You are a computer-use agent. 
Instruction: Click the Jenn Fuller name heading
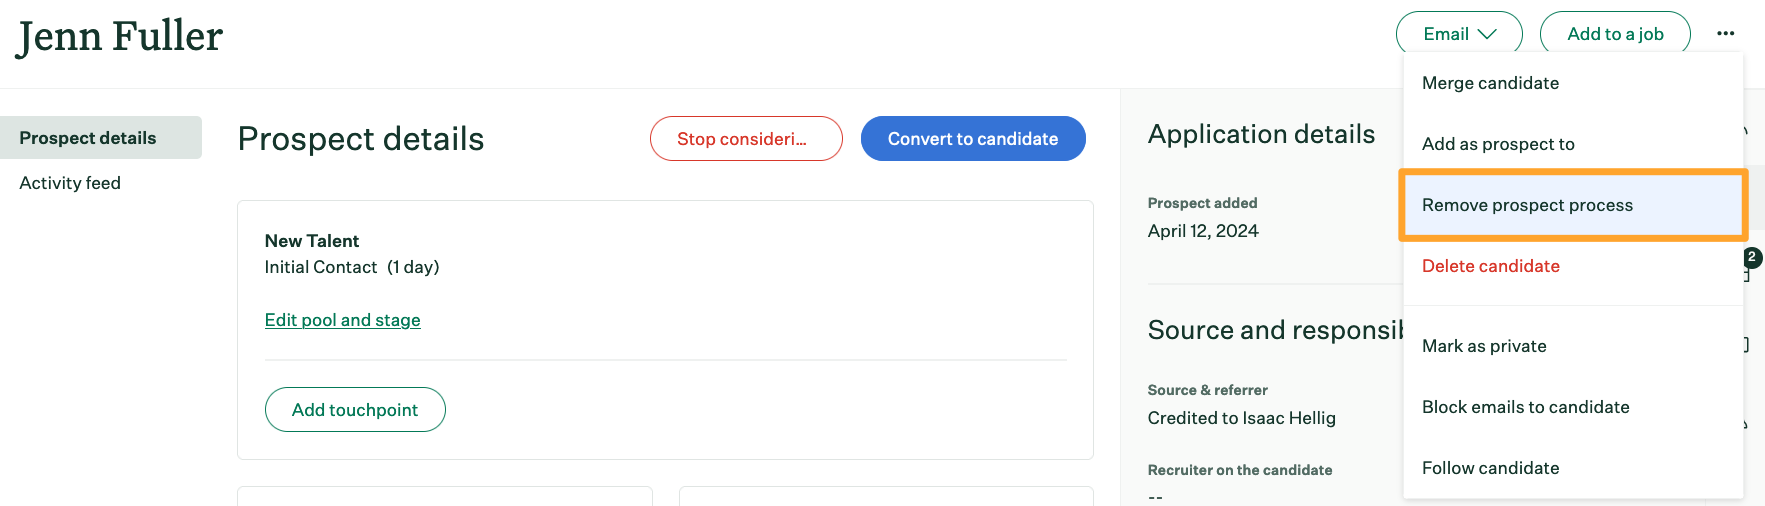(120, 37)
